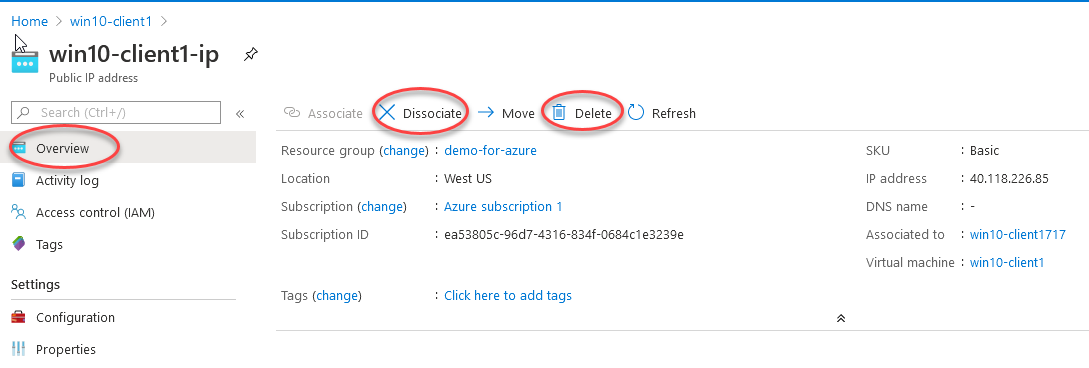
Task: Open the Azure subscription 1 link
Action: pos(504,206)
